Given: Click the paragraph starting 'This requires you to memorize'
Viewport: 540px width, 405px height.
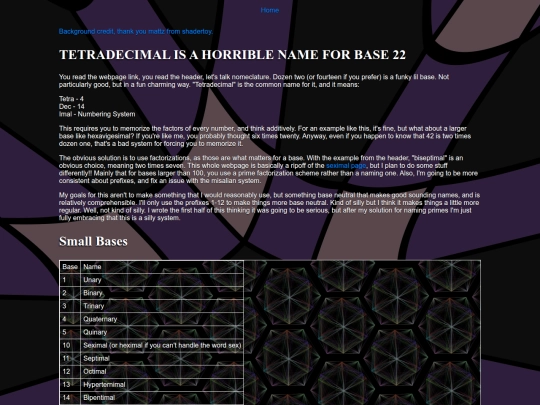Looking at the screenshot, I should [x=265, y=136].
